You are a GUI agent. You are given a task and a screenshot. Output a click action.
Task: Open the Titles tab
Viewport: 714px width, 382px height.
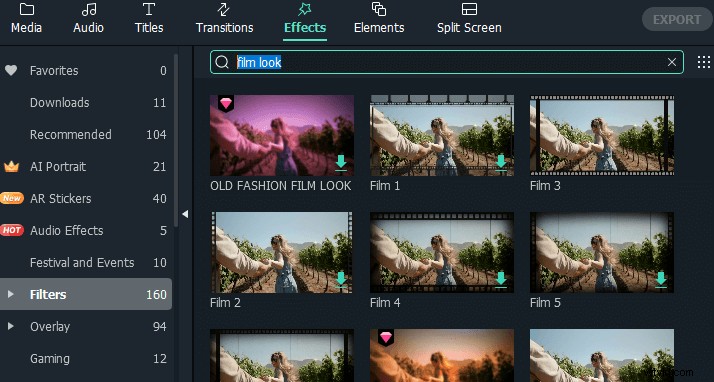click(x=149, y=19)
